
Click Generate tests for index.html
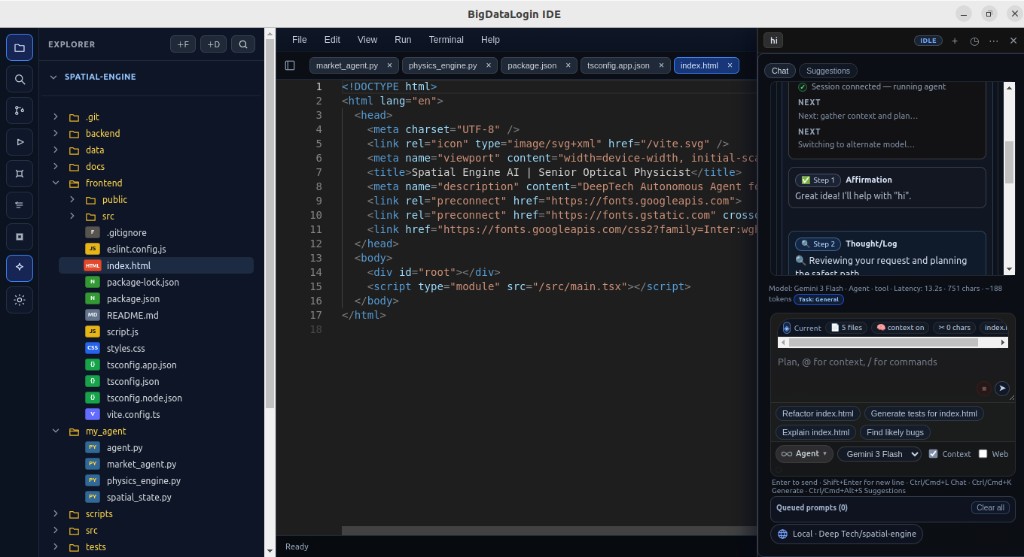click(x=923, y=413)
